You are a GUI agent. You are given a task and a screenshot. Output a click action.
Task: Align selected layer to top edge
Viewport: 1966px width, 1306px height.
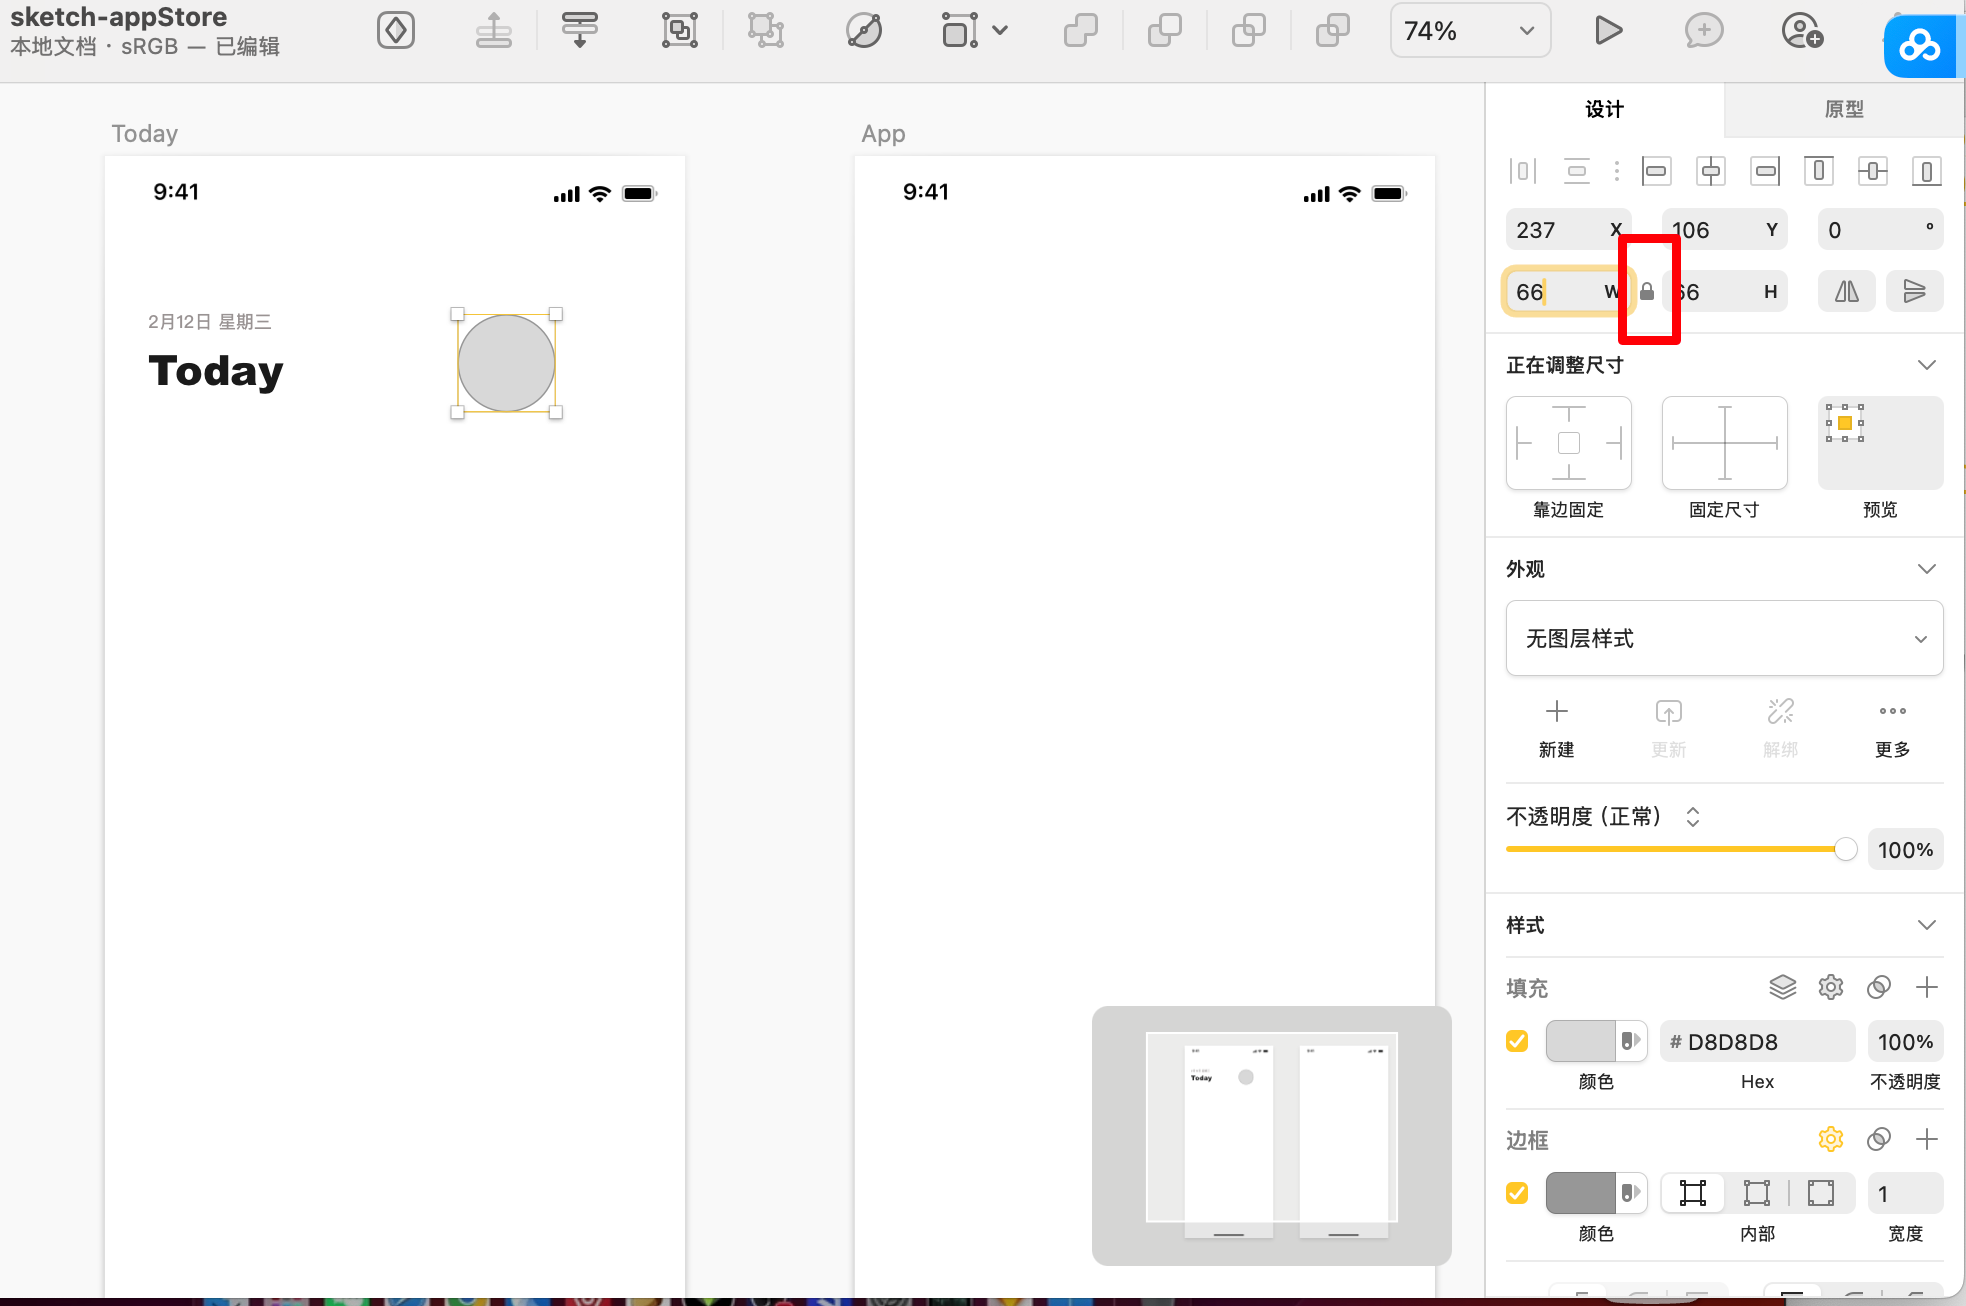[1818, 171]
